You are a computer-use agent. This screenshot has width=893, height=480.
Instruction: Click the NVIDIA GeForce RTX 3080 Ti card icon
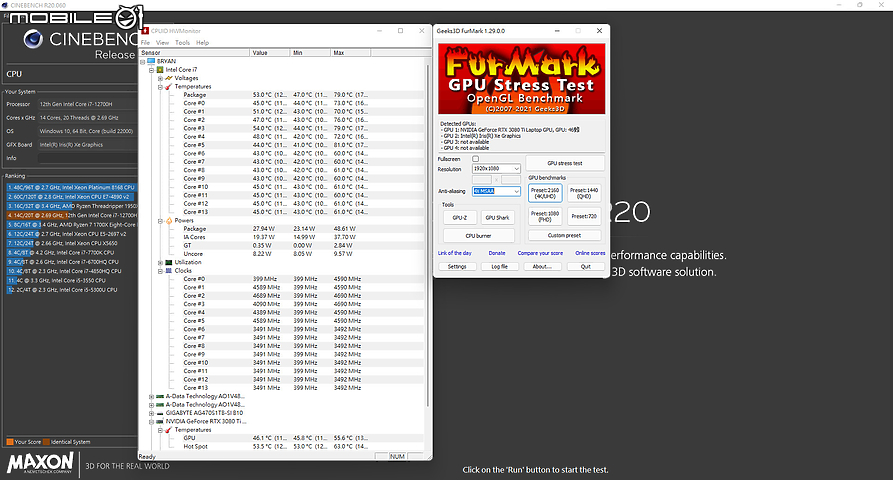pyautogui.click(x=160, y=421)
